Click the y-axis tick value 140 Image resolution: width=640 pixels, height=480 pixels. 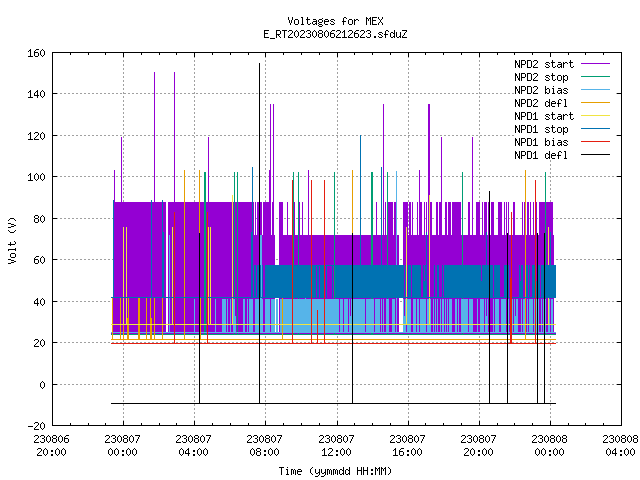pos(36,94)
